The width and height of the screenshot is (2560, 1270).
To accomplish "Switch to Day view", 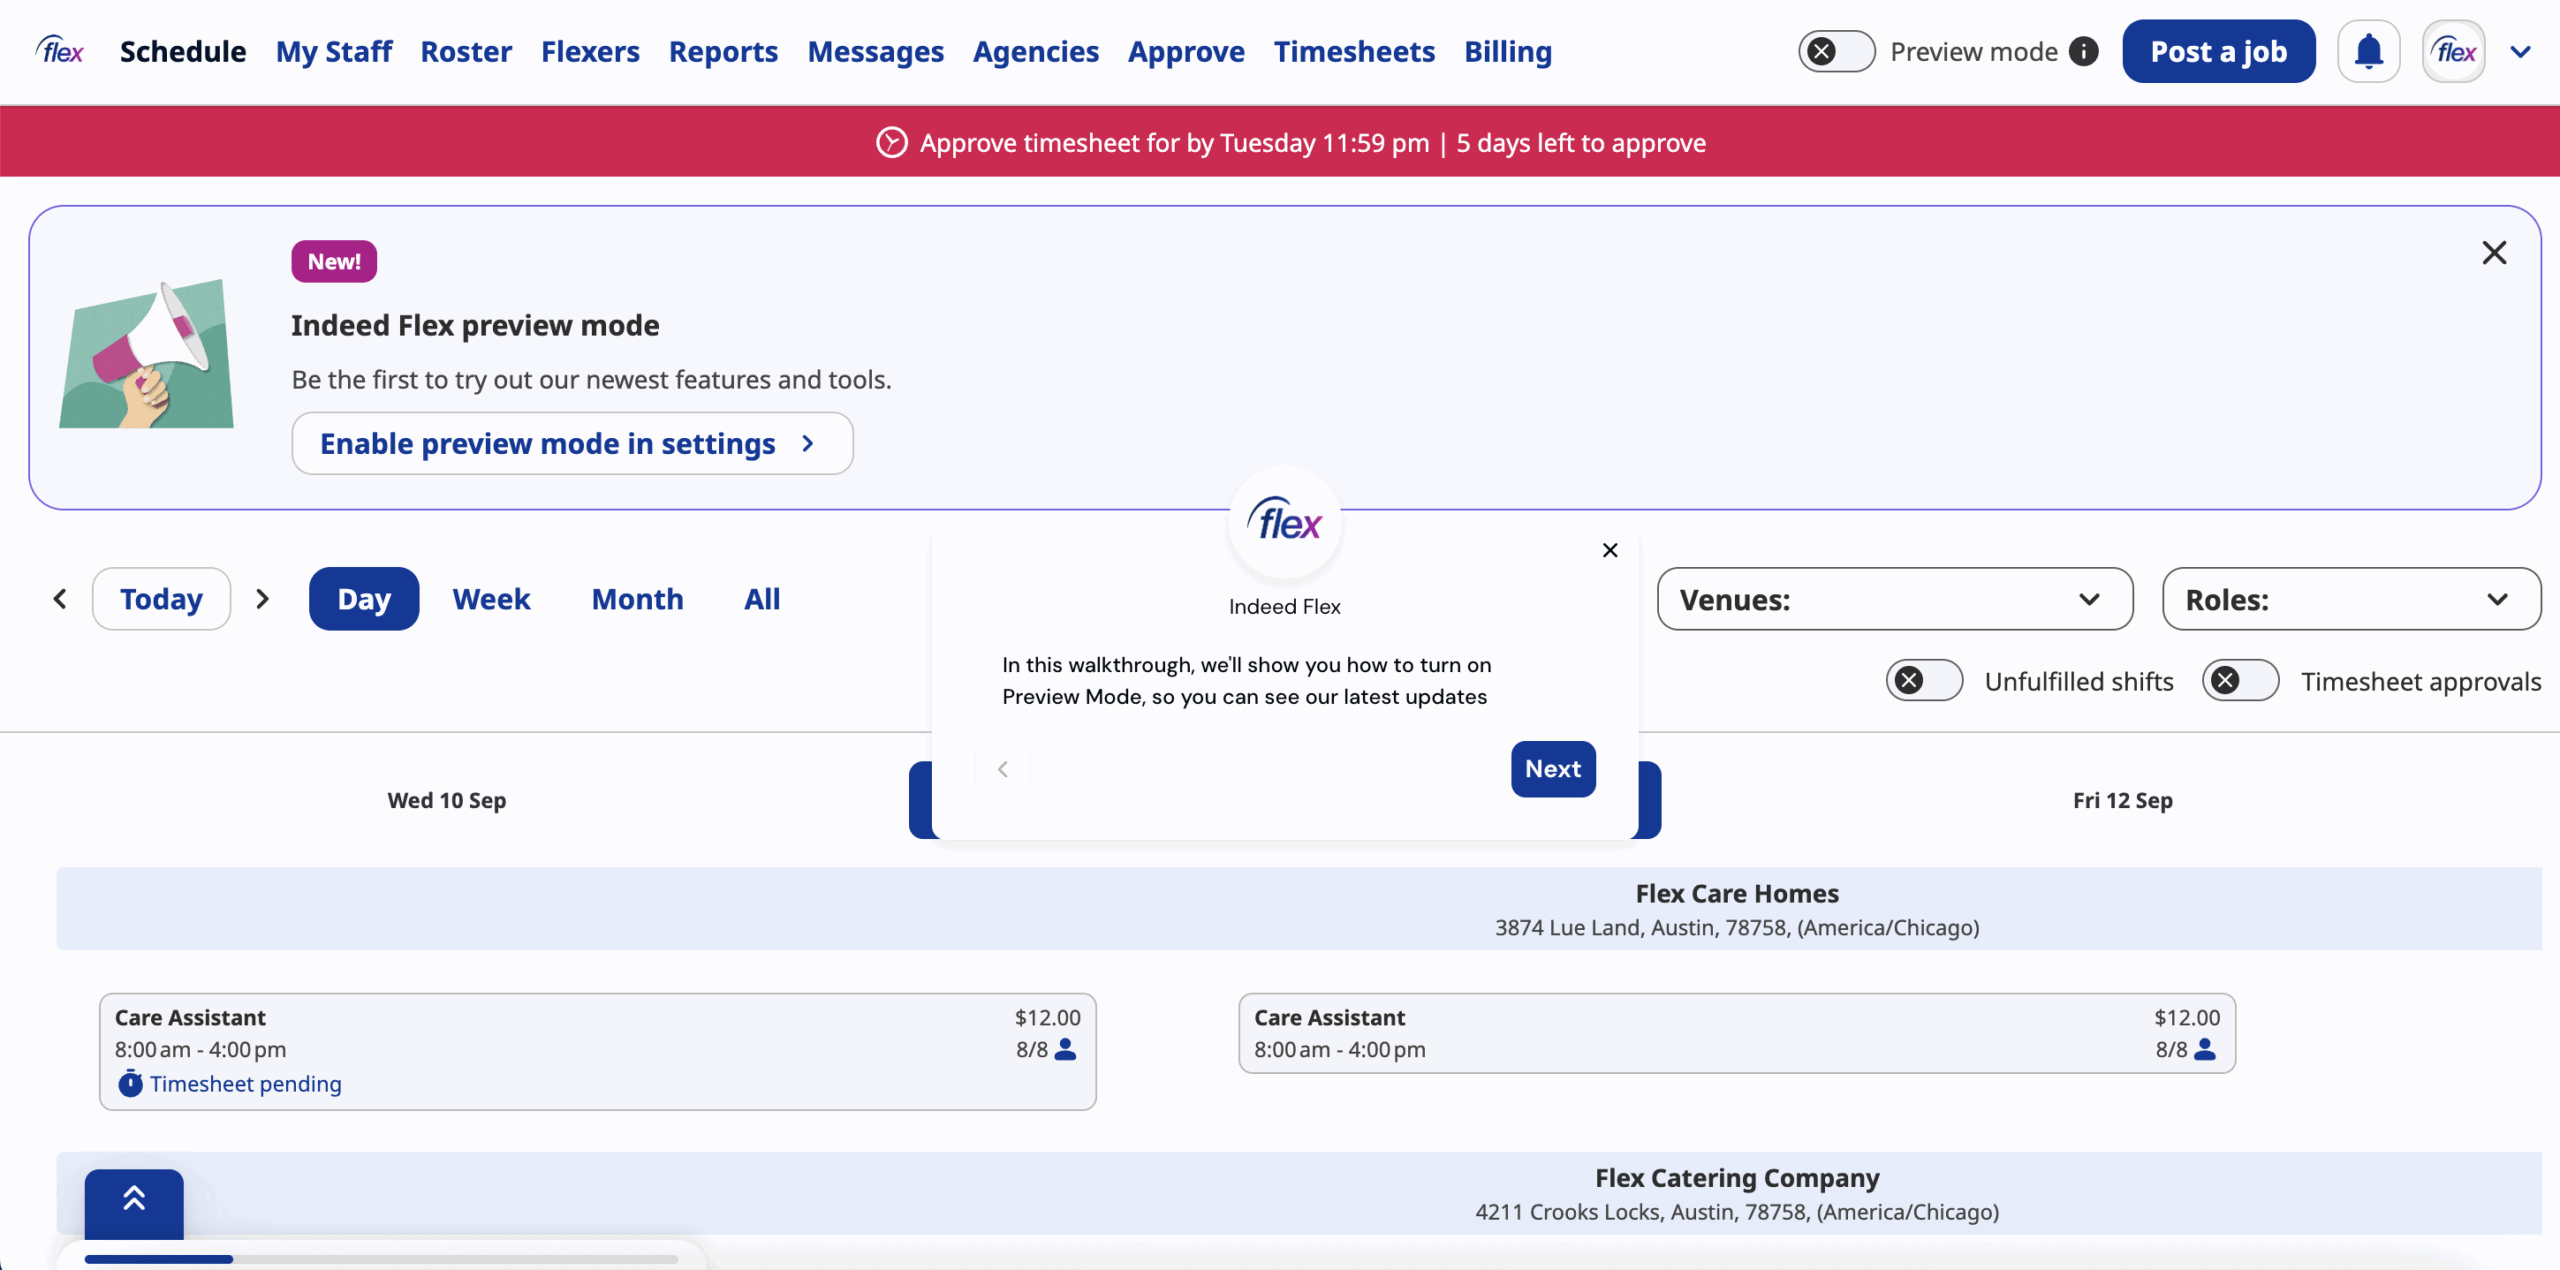I will click(x=364, y=598).
